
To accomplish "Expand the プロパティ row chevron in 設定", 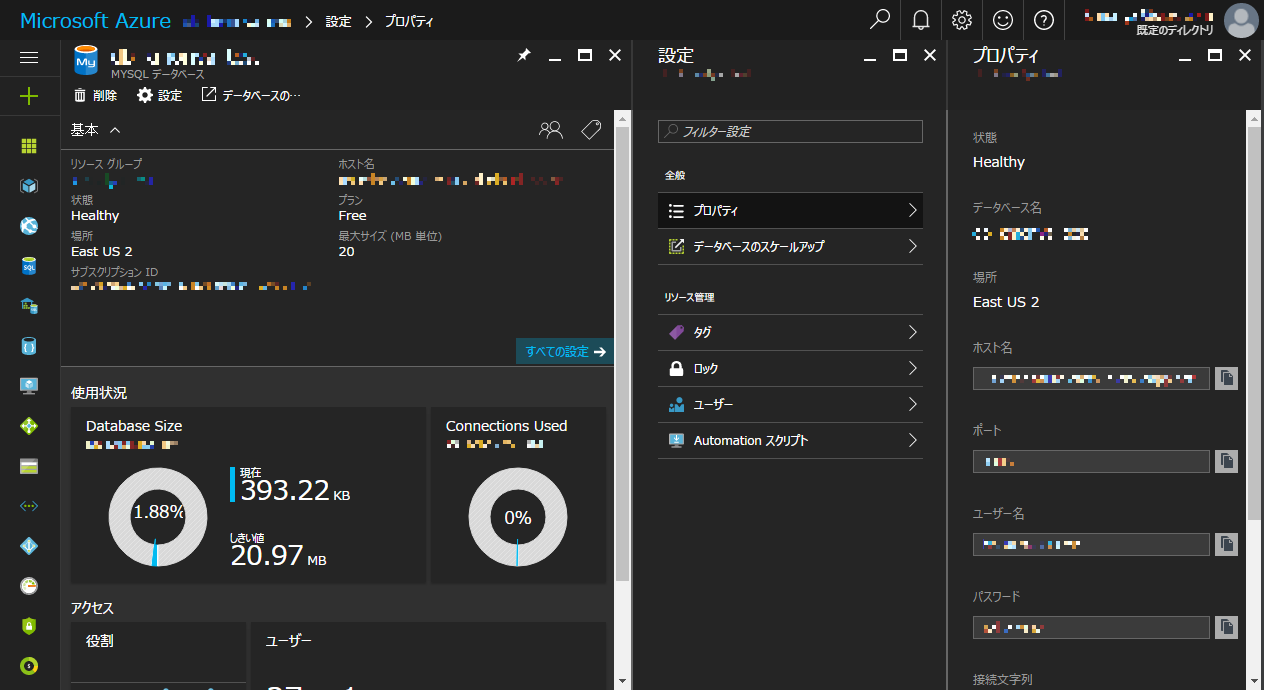I will [x=912, y=210].
